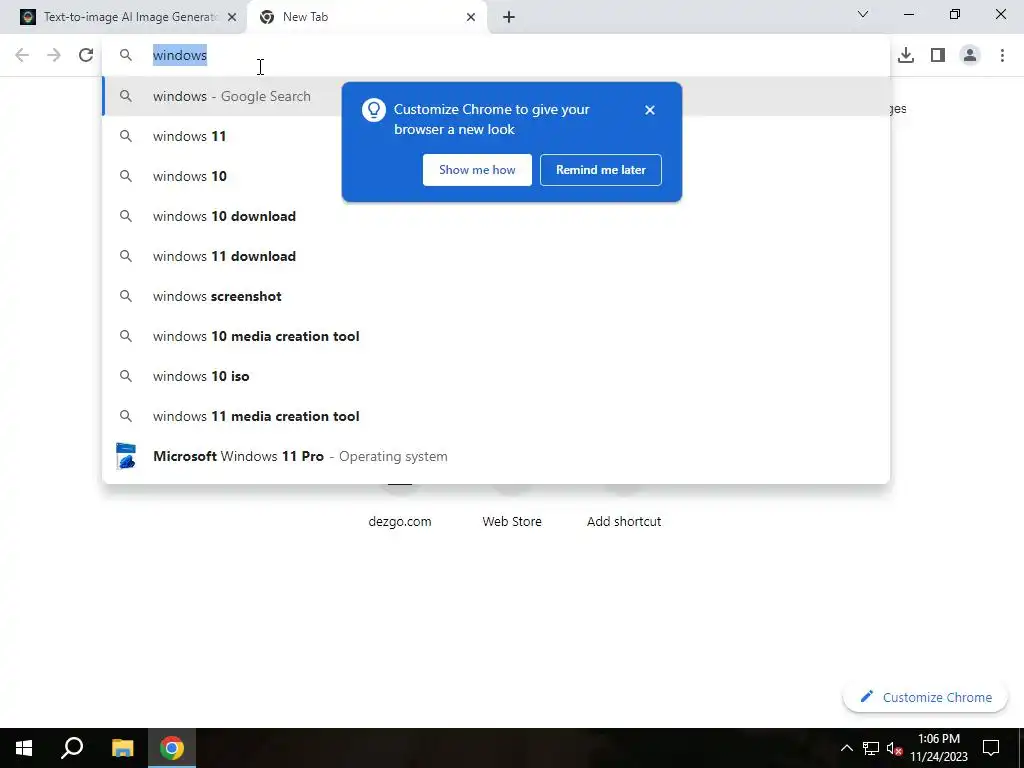Choose 'windows 10 iso' suggestion
This screenshot has width=1024, height=768.
click(x=496, y=376)
